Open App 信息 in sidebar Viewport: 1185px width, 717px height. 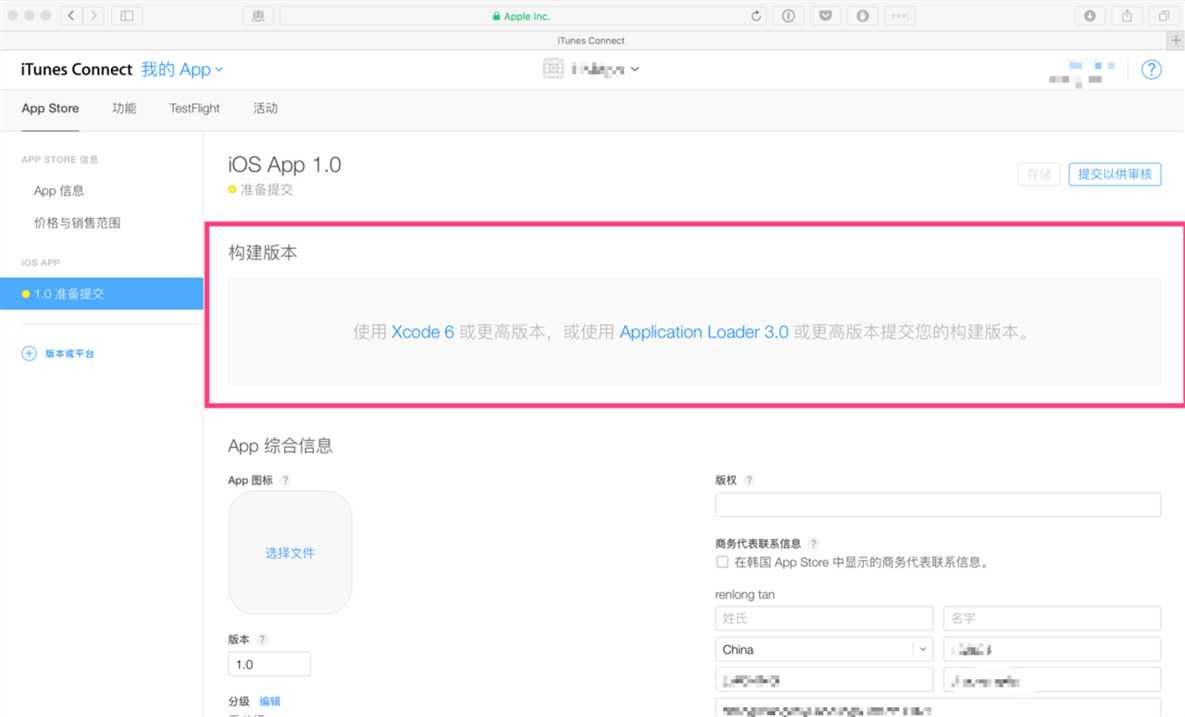(x=59, y=191)
